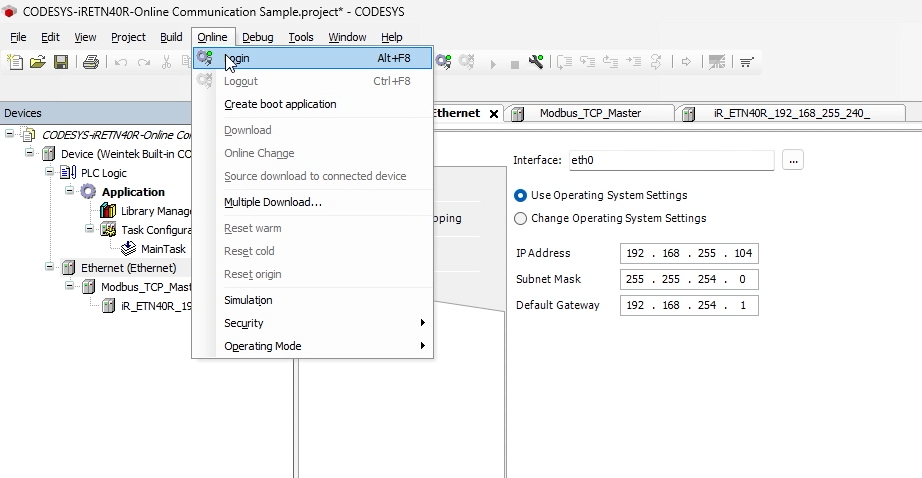This screenshot has height=478, width=922.
Task: Collapse the Application tree node
Action: pos(69,190)
